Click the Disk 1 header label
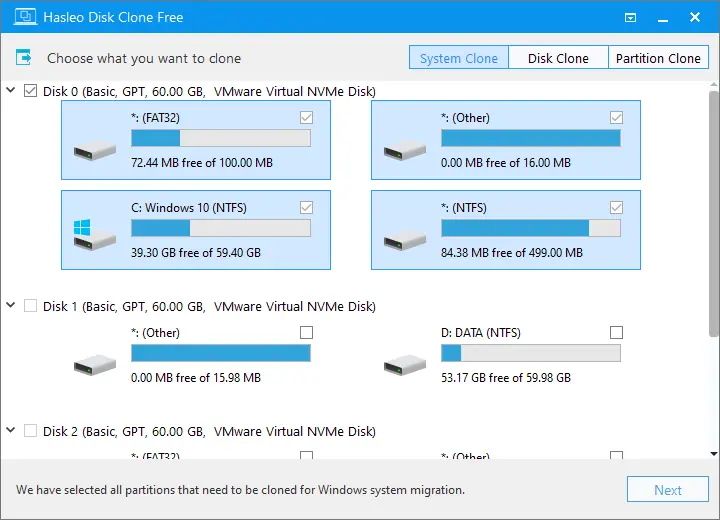720x520 pixels. coord(209,306)
